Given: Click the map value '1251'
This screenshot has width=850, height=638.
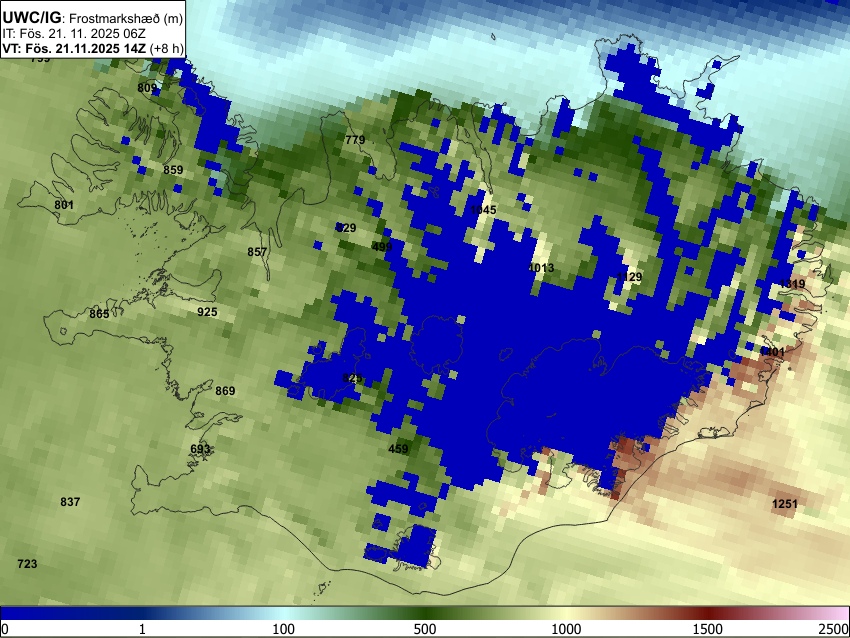Looking at the screenshot, I should coord(784,504).
